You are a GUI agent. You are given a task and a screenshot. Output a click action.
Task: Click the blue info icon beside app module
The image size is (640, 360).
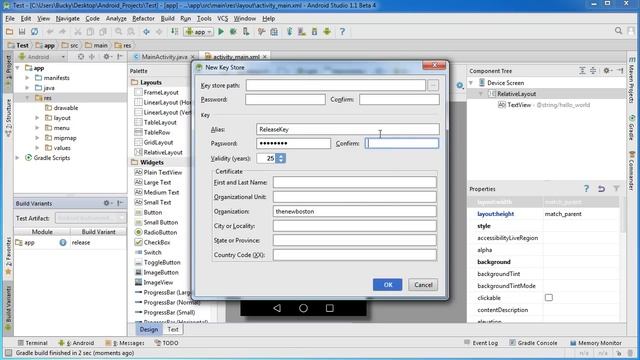[x=63, y=242]
